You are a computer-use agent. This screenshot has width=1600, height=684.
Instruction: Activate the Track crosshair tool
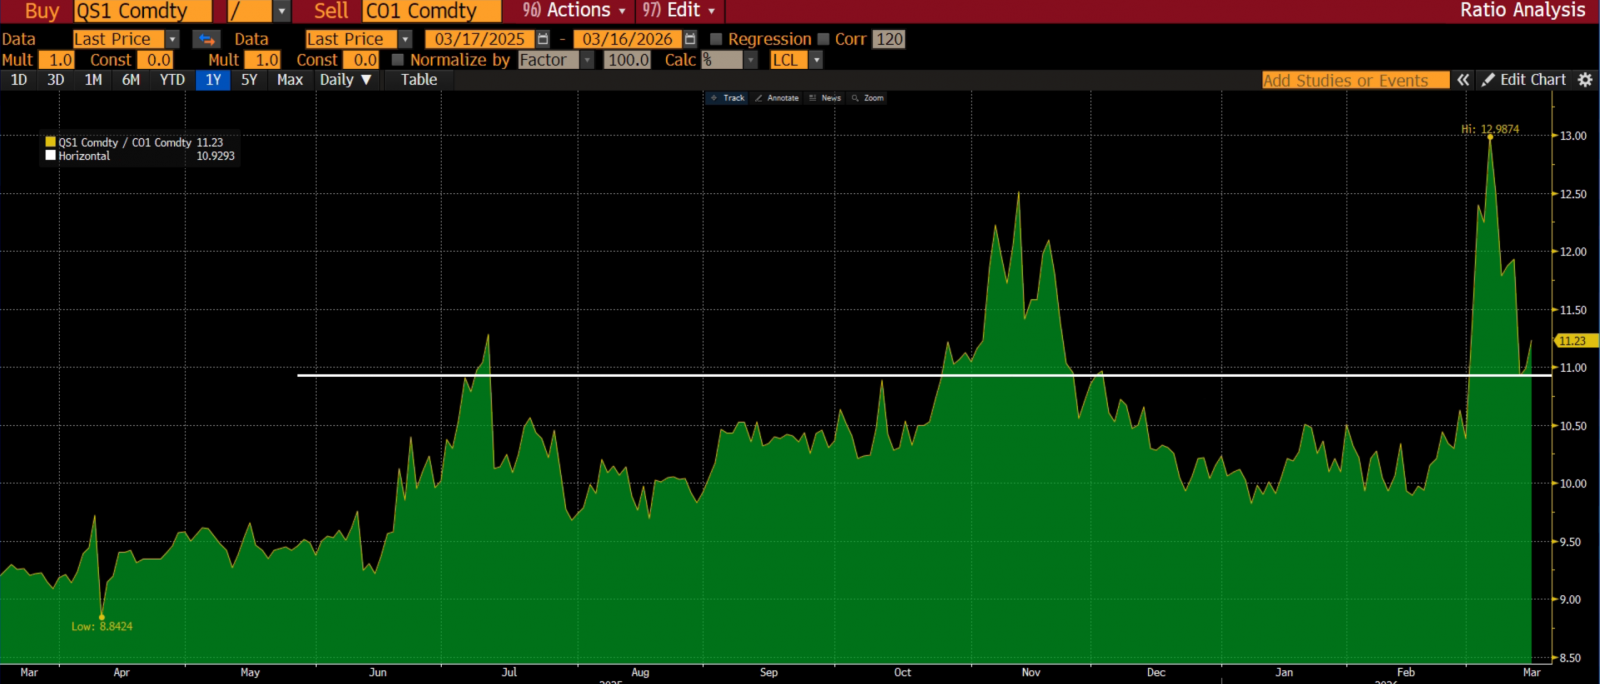[x=727, y=98]
